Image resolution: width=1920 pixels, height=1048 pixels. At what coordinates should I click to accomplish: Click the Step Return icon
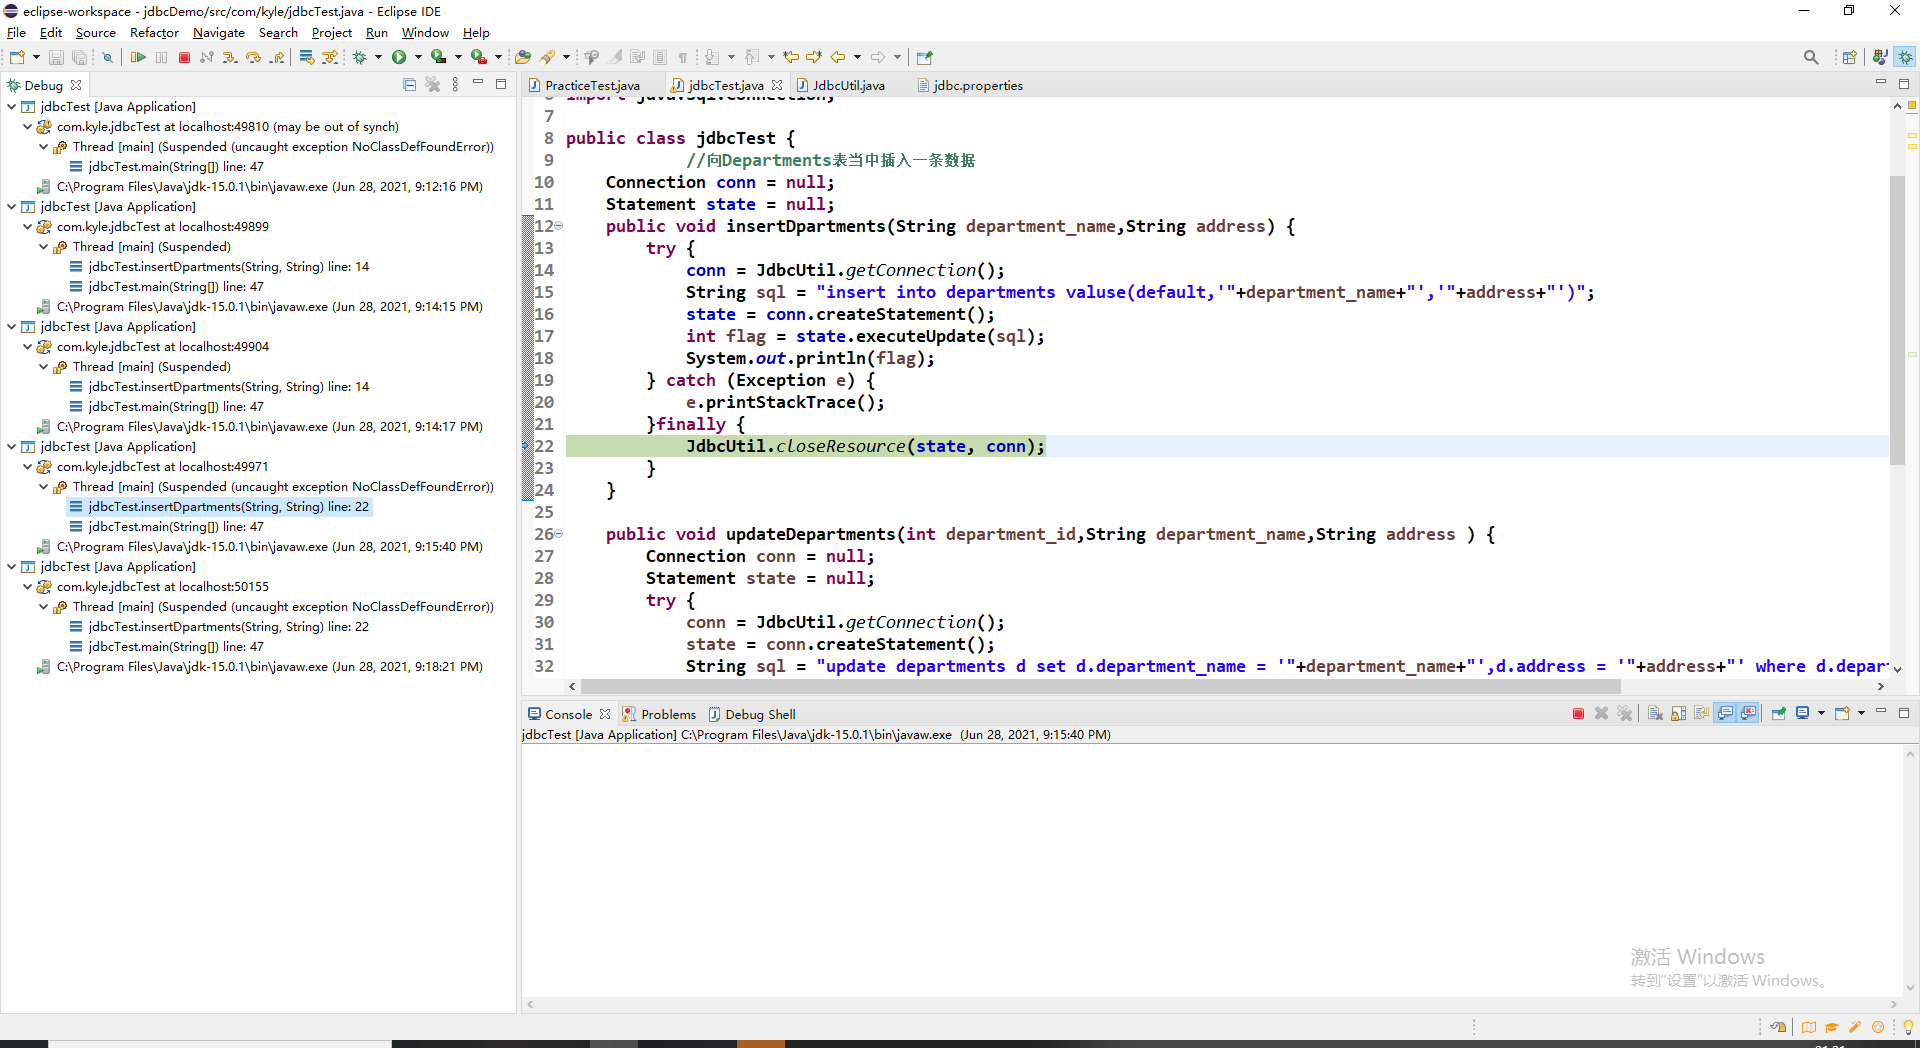tap(276, 58)
